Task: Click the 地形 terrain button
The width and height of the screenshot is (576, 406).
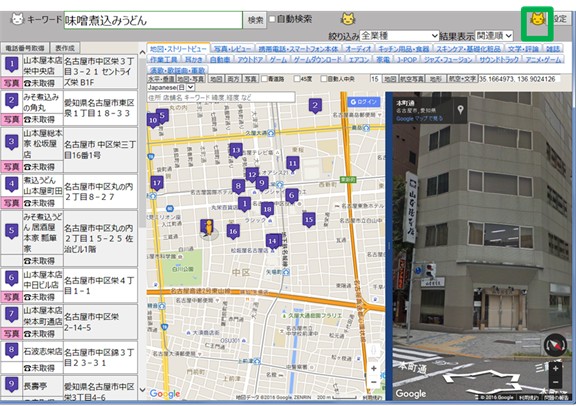Action: (436, 79)
